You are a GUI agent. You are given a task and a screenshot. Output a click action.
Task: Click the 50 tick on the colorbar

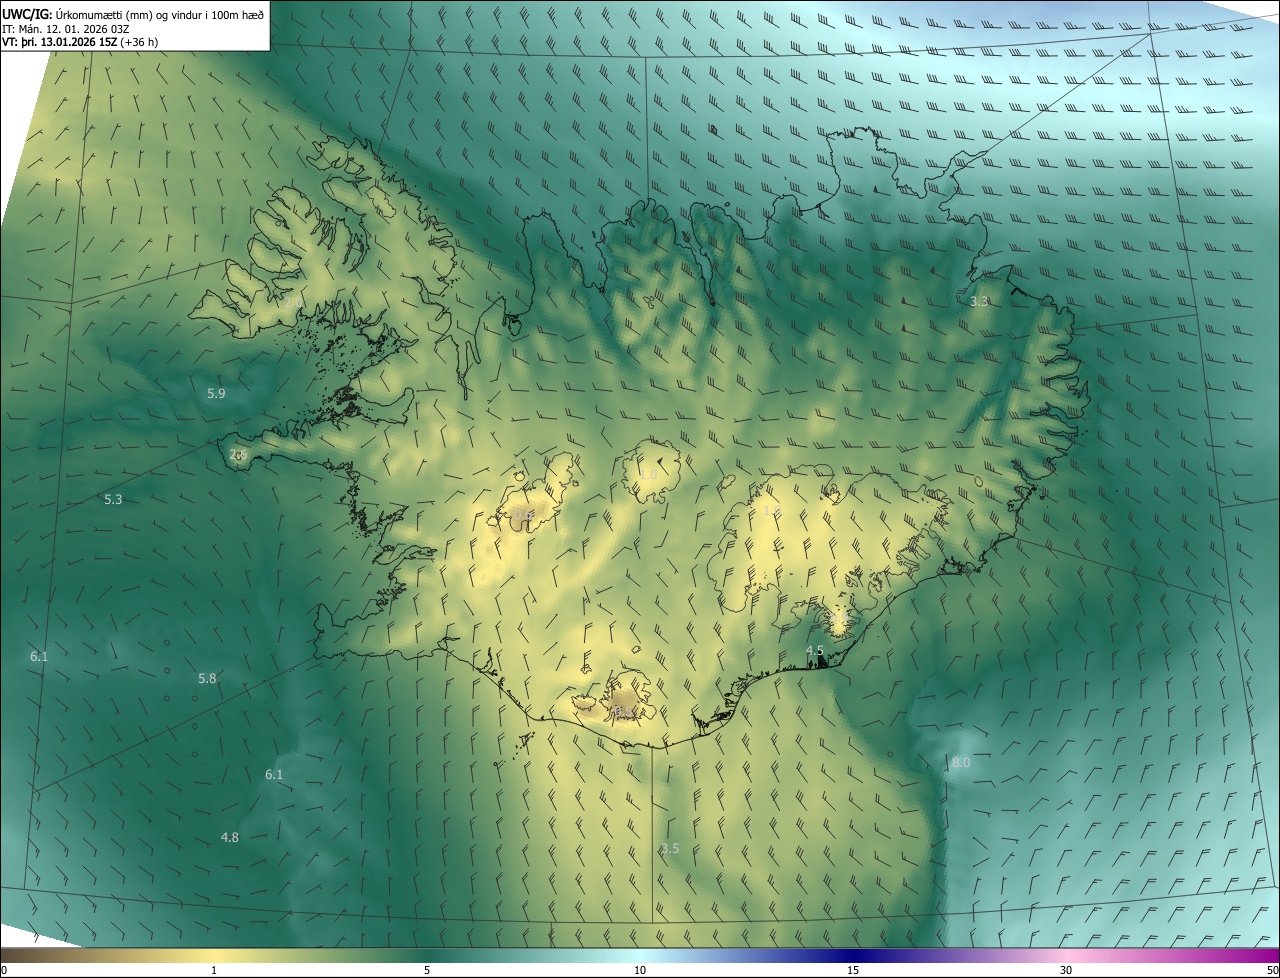click(x=1272, y=970)
